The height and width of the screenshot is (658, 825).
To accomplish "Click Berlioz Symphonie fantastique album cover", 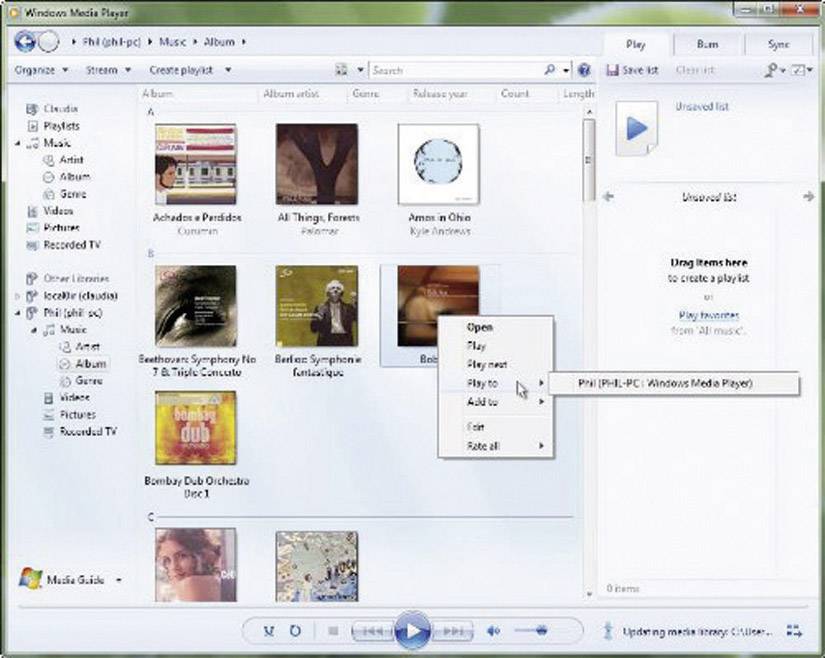I will click(317, 306).
